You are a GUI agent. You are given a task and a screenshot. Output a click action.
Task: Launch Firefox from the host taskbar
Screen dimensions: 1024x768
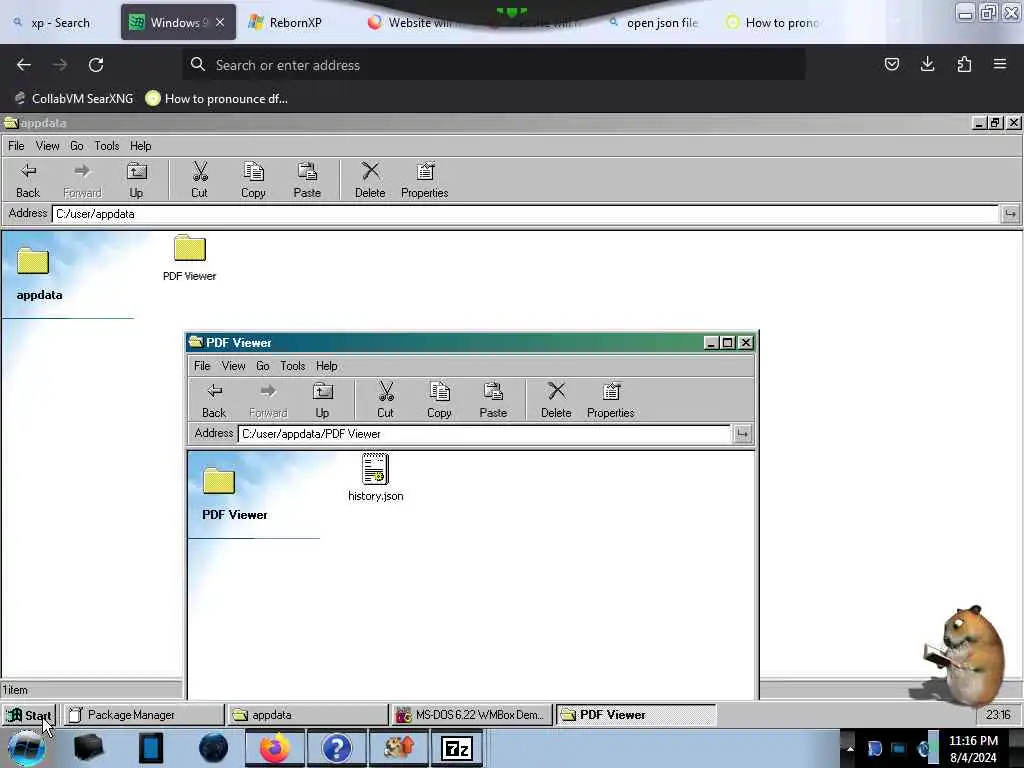tap(274, 748)
